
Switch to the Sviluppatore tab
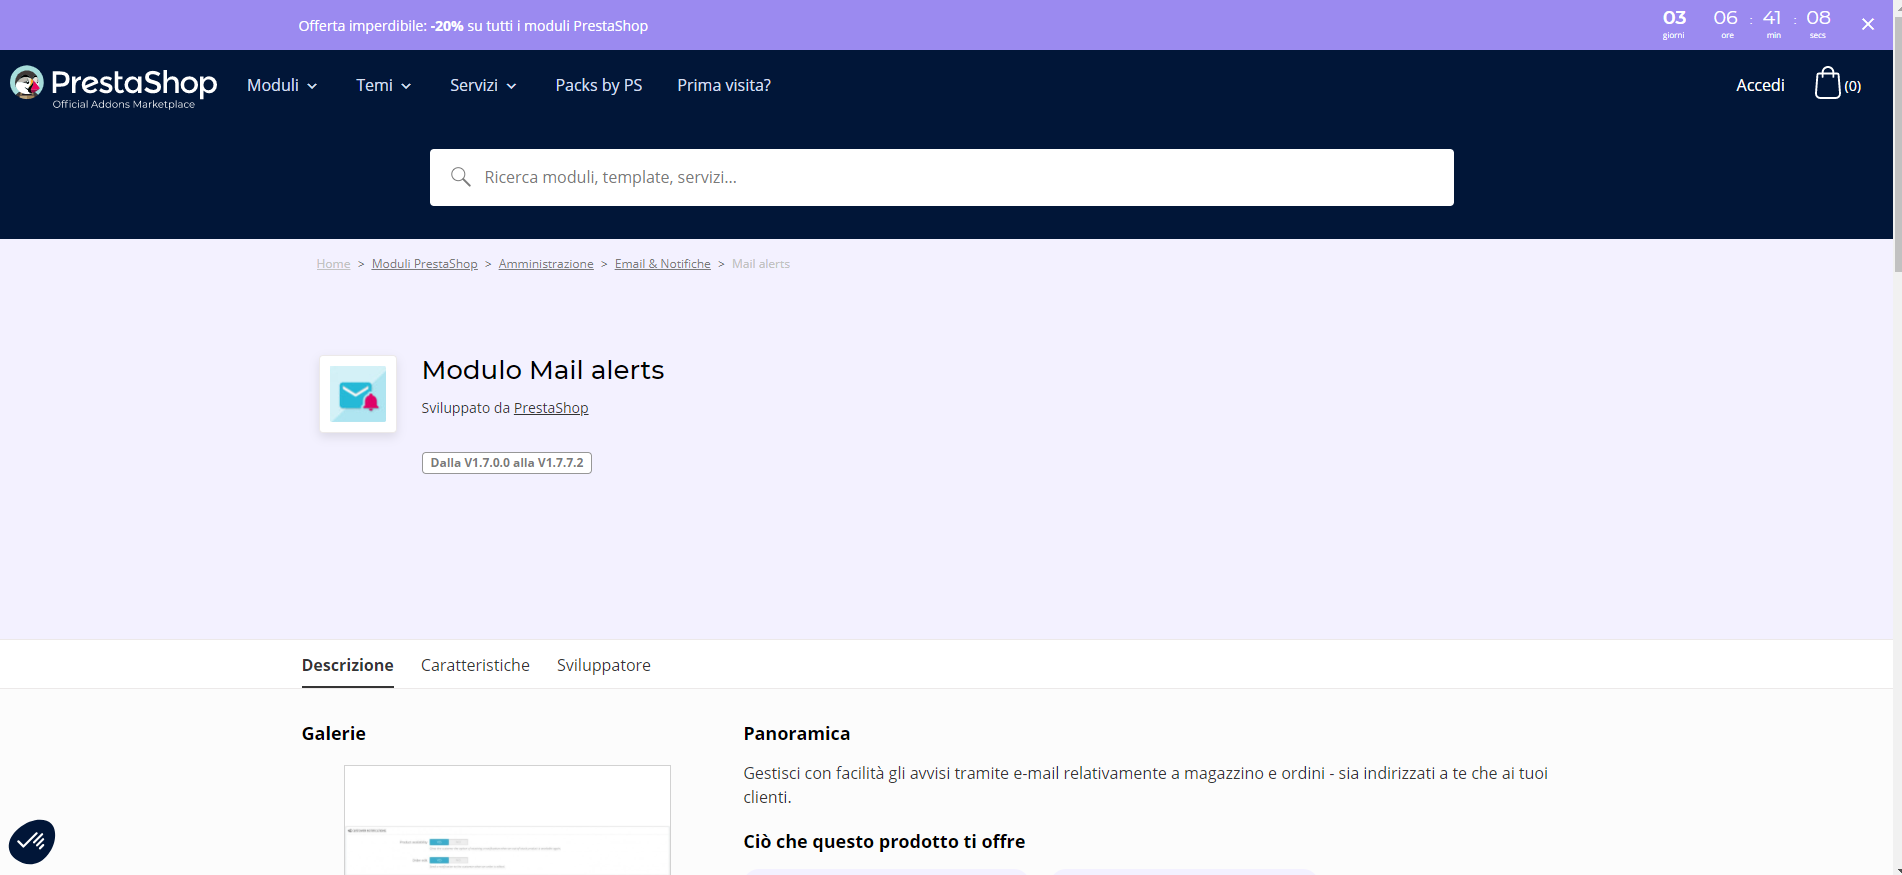click(604, 665)
